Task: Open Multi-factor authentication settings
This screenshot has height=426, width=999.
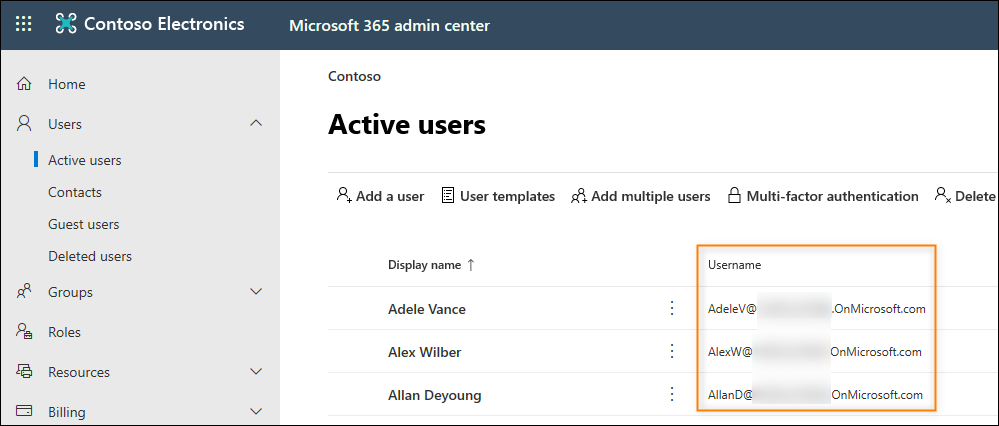Action: click(823, 196)
